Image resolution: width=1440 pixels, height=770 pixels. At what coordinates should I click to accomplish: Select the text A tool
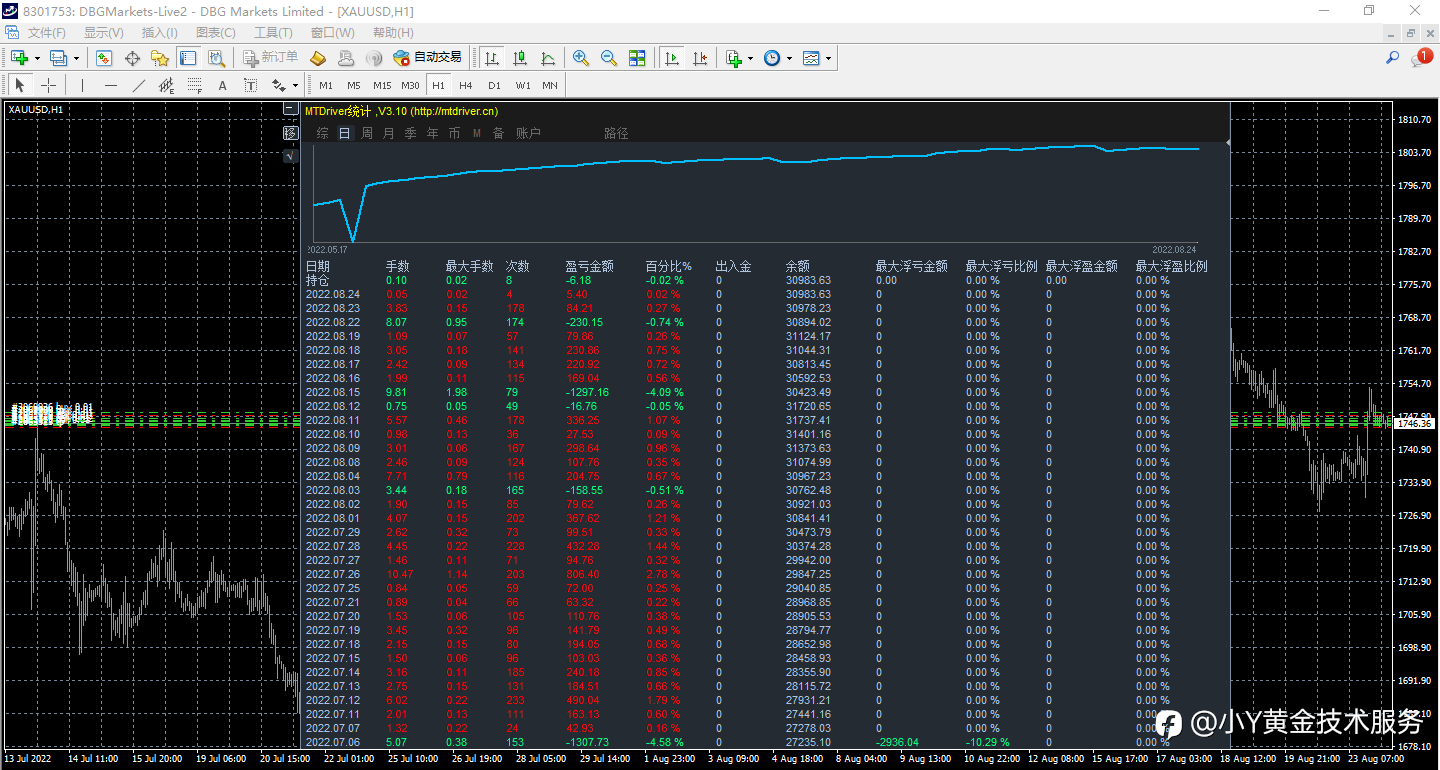222,85
